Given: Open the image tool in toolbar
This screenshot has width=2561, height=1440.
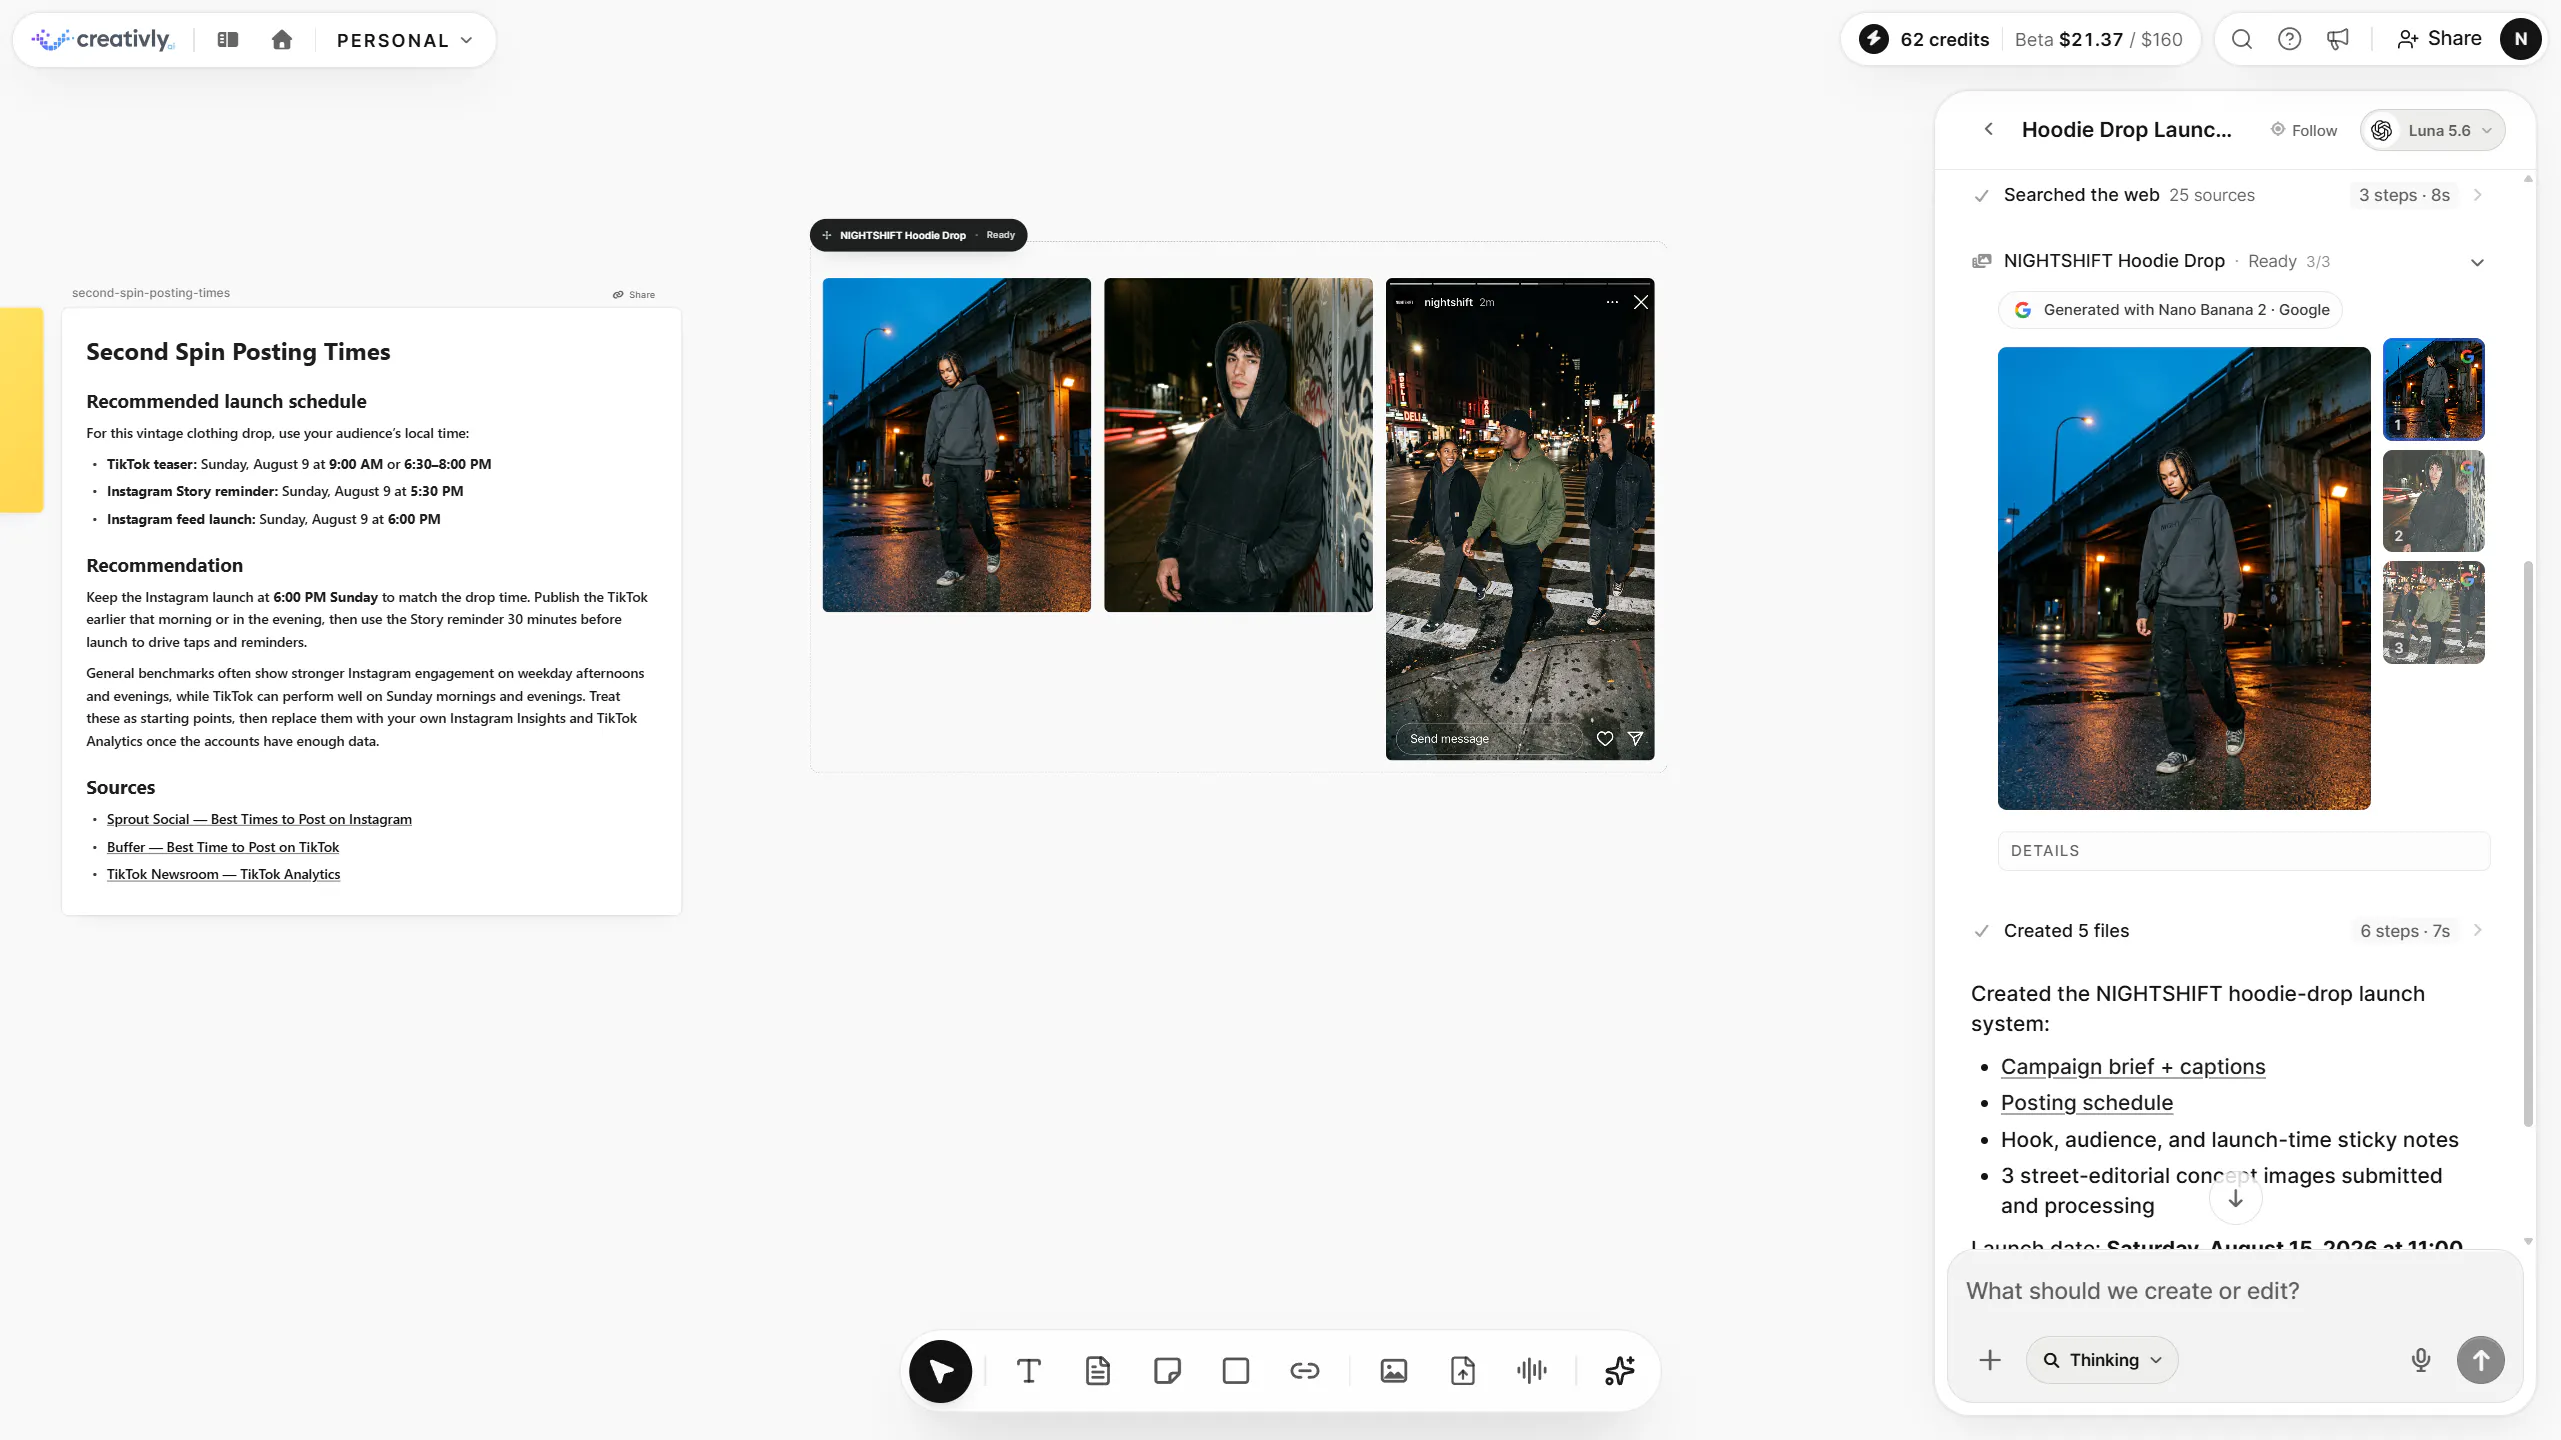Looking at the screenshot, I should tap(1394, 1371).
